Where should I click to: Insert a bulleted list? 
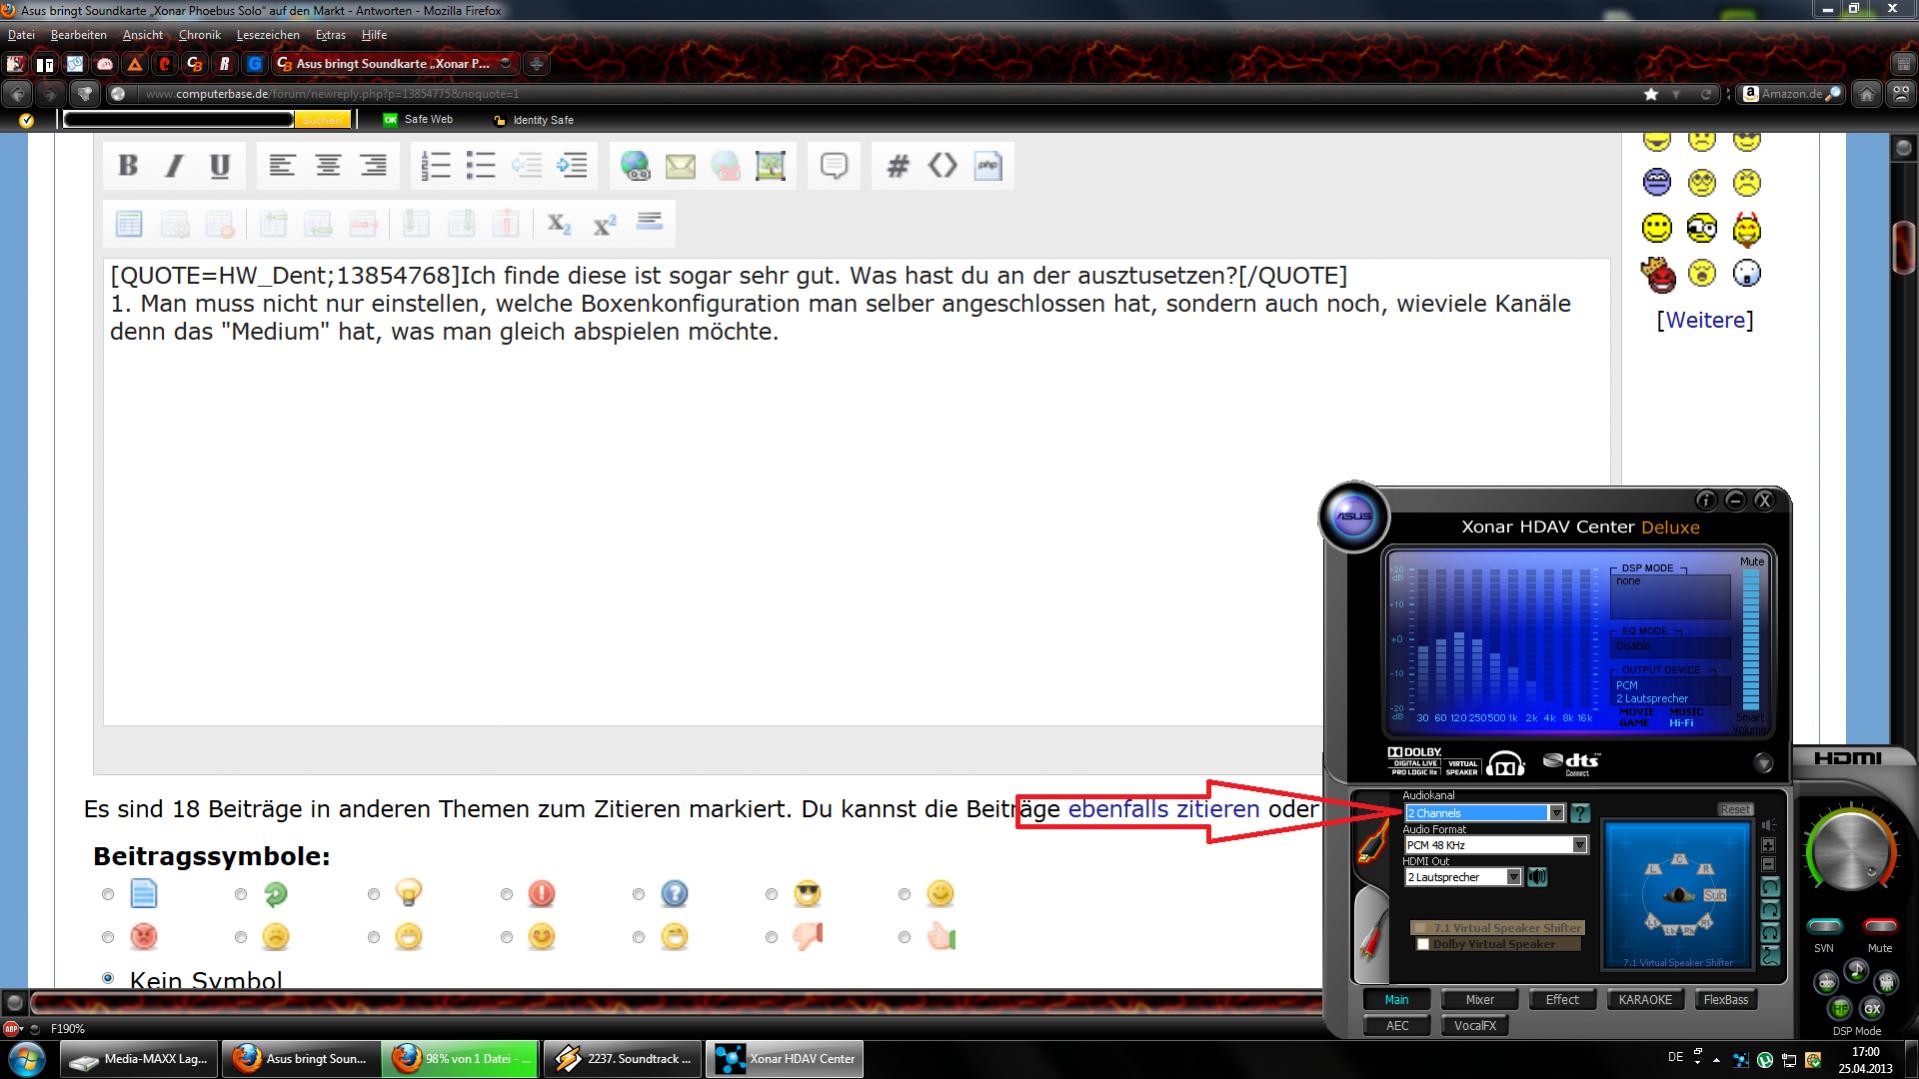481,165
